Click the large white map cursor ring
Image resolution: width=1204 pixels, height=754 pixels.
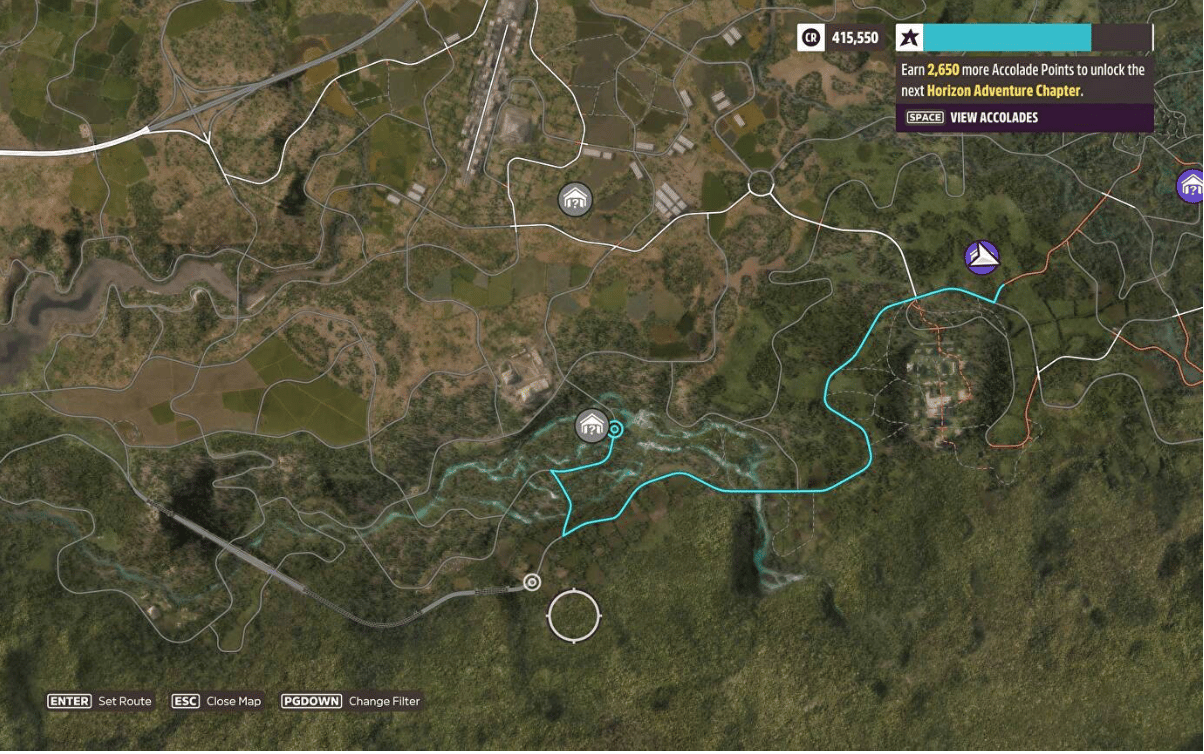[x=574, y=615]
